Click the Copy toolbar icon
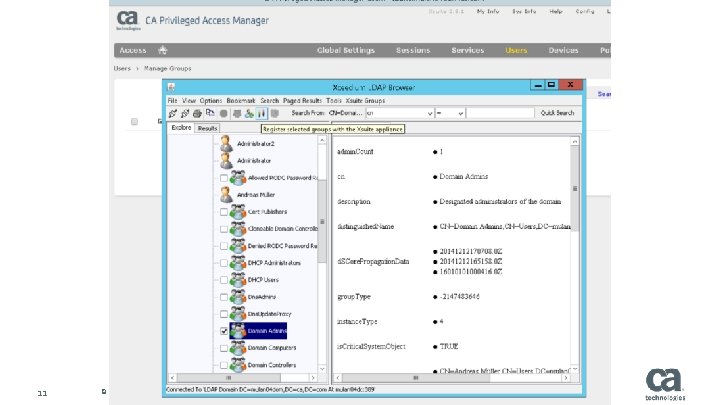 pos(210,113)
